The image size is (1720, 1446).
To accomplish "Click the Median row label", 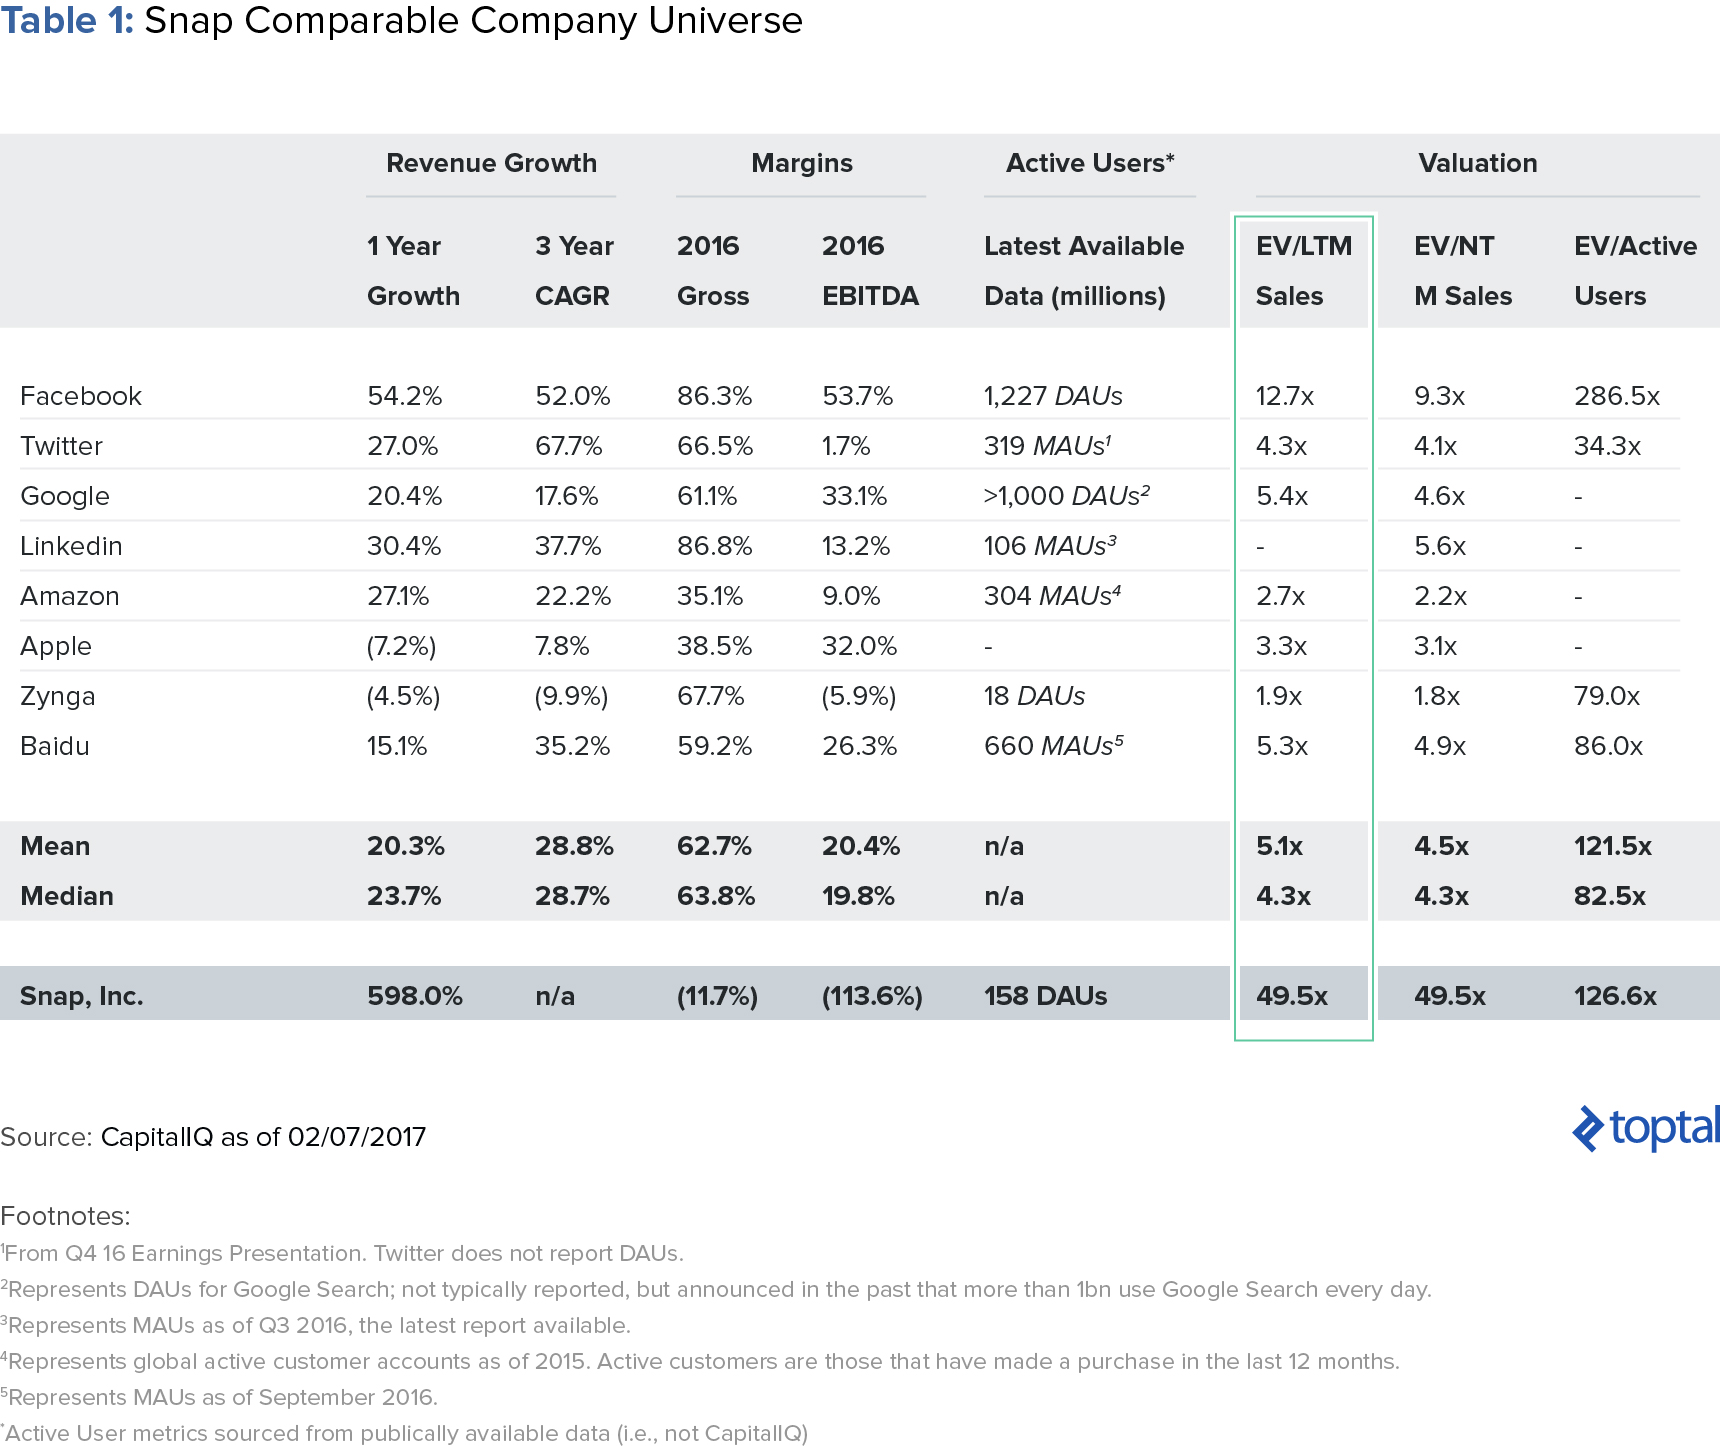I will coord(67,896).
